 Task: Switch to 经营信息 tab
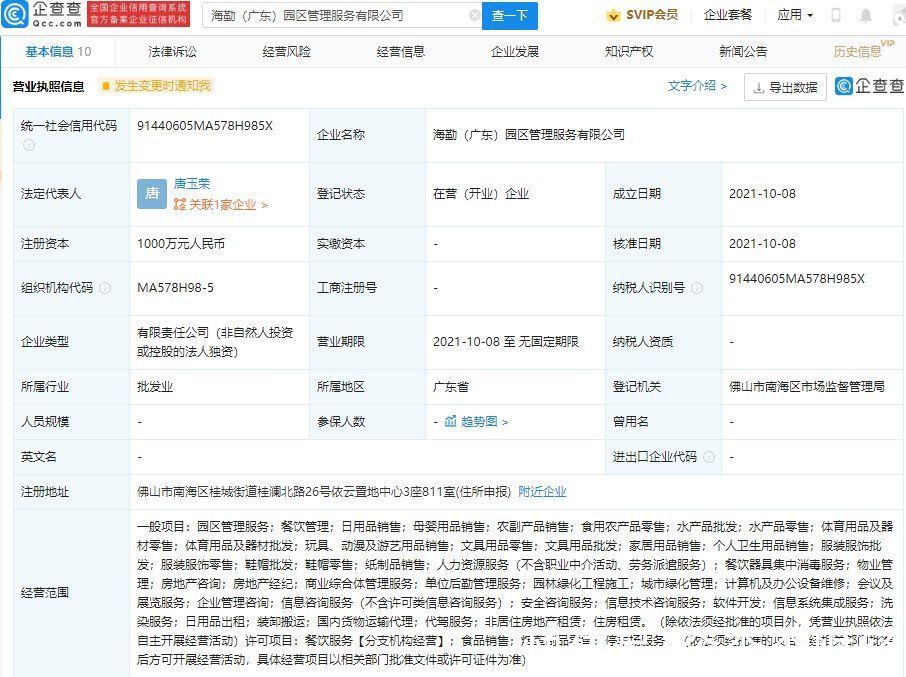tap(400, 51)
